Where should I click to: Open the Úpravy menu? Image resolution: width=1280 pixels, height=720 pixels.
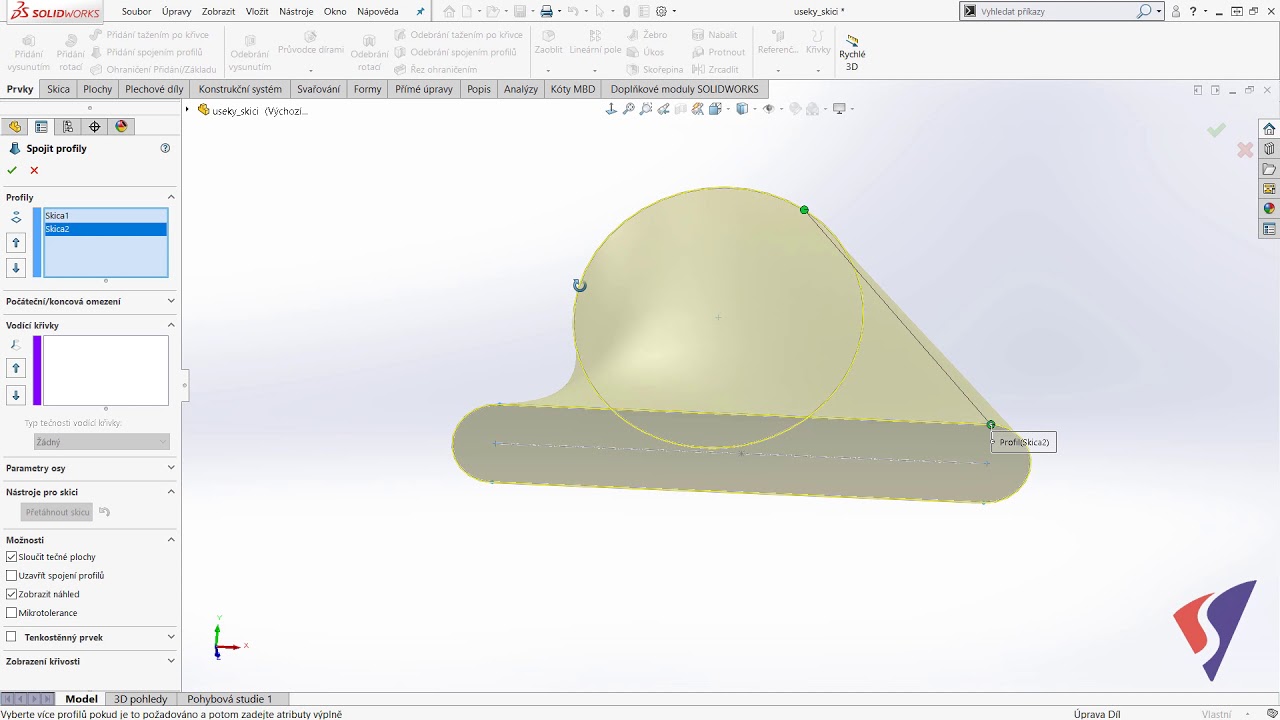[177, 12]
